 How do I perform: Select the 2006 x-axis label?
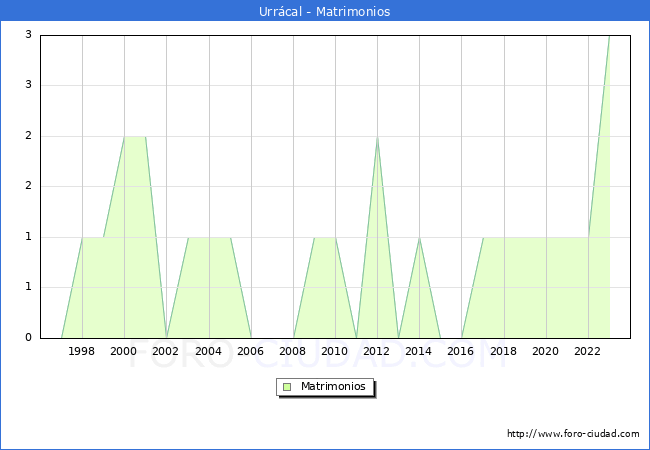(x=251, y=351)
